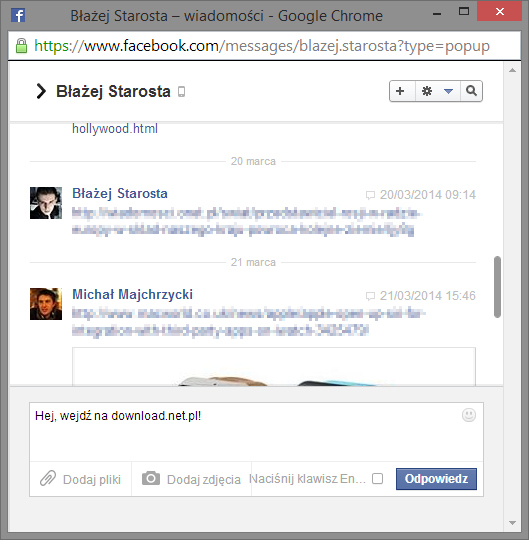Click Dodaj pliki to attach files
The image size is (529, 540).
(x=92, y=479)
